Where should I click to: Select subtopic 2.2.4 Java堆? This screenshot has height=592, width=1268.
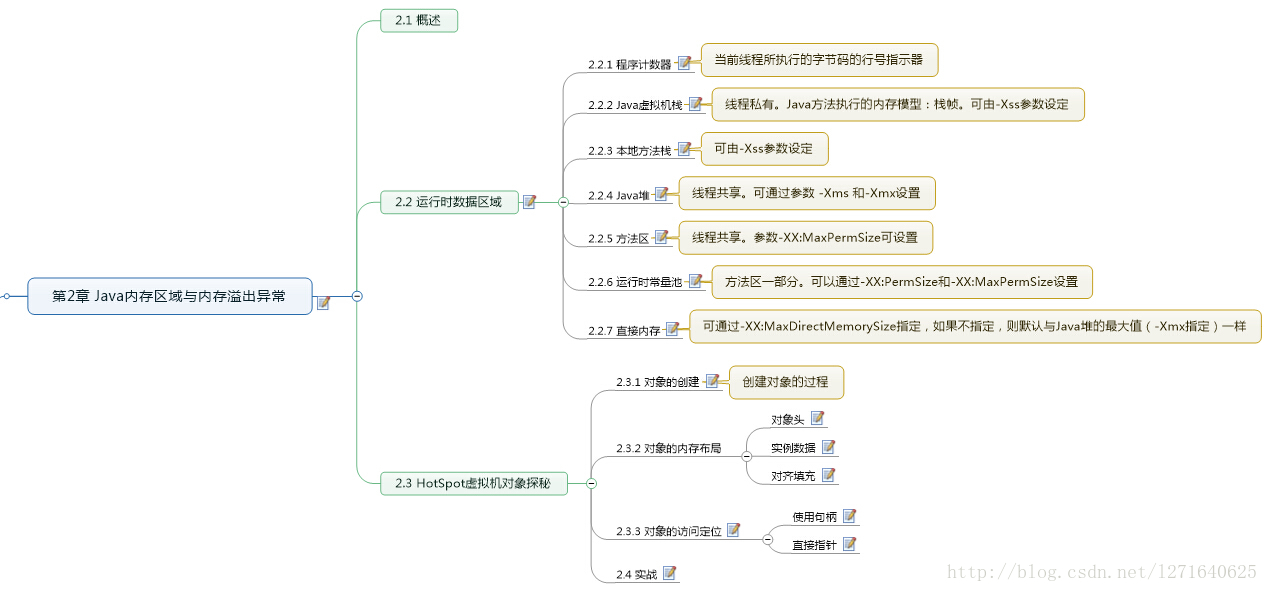[x=618, y=195]
